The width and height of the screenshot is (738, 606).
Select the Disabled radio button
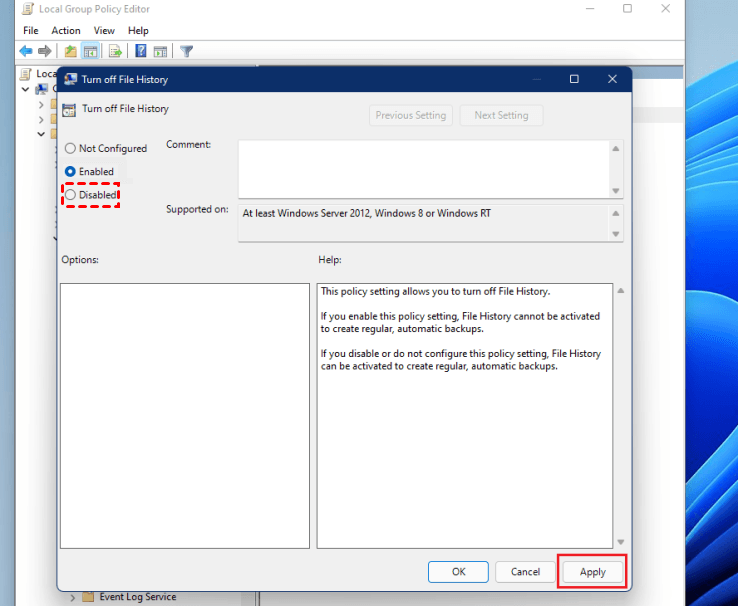pos(70,195)
